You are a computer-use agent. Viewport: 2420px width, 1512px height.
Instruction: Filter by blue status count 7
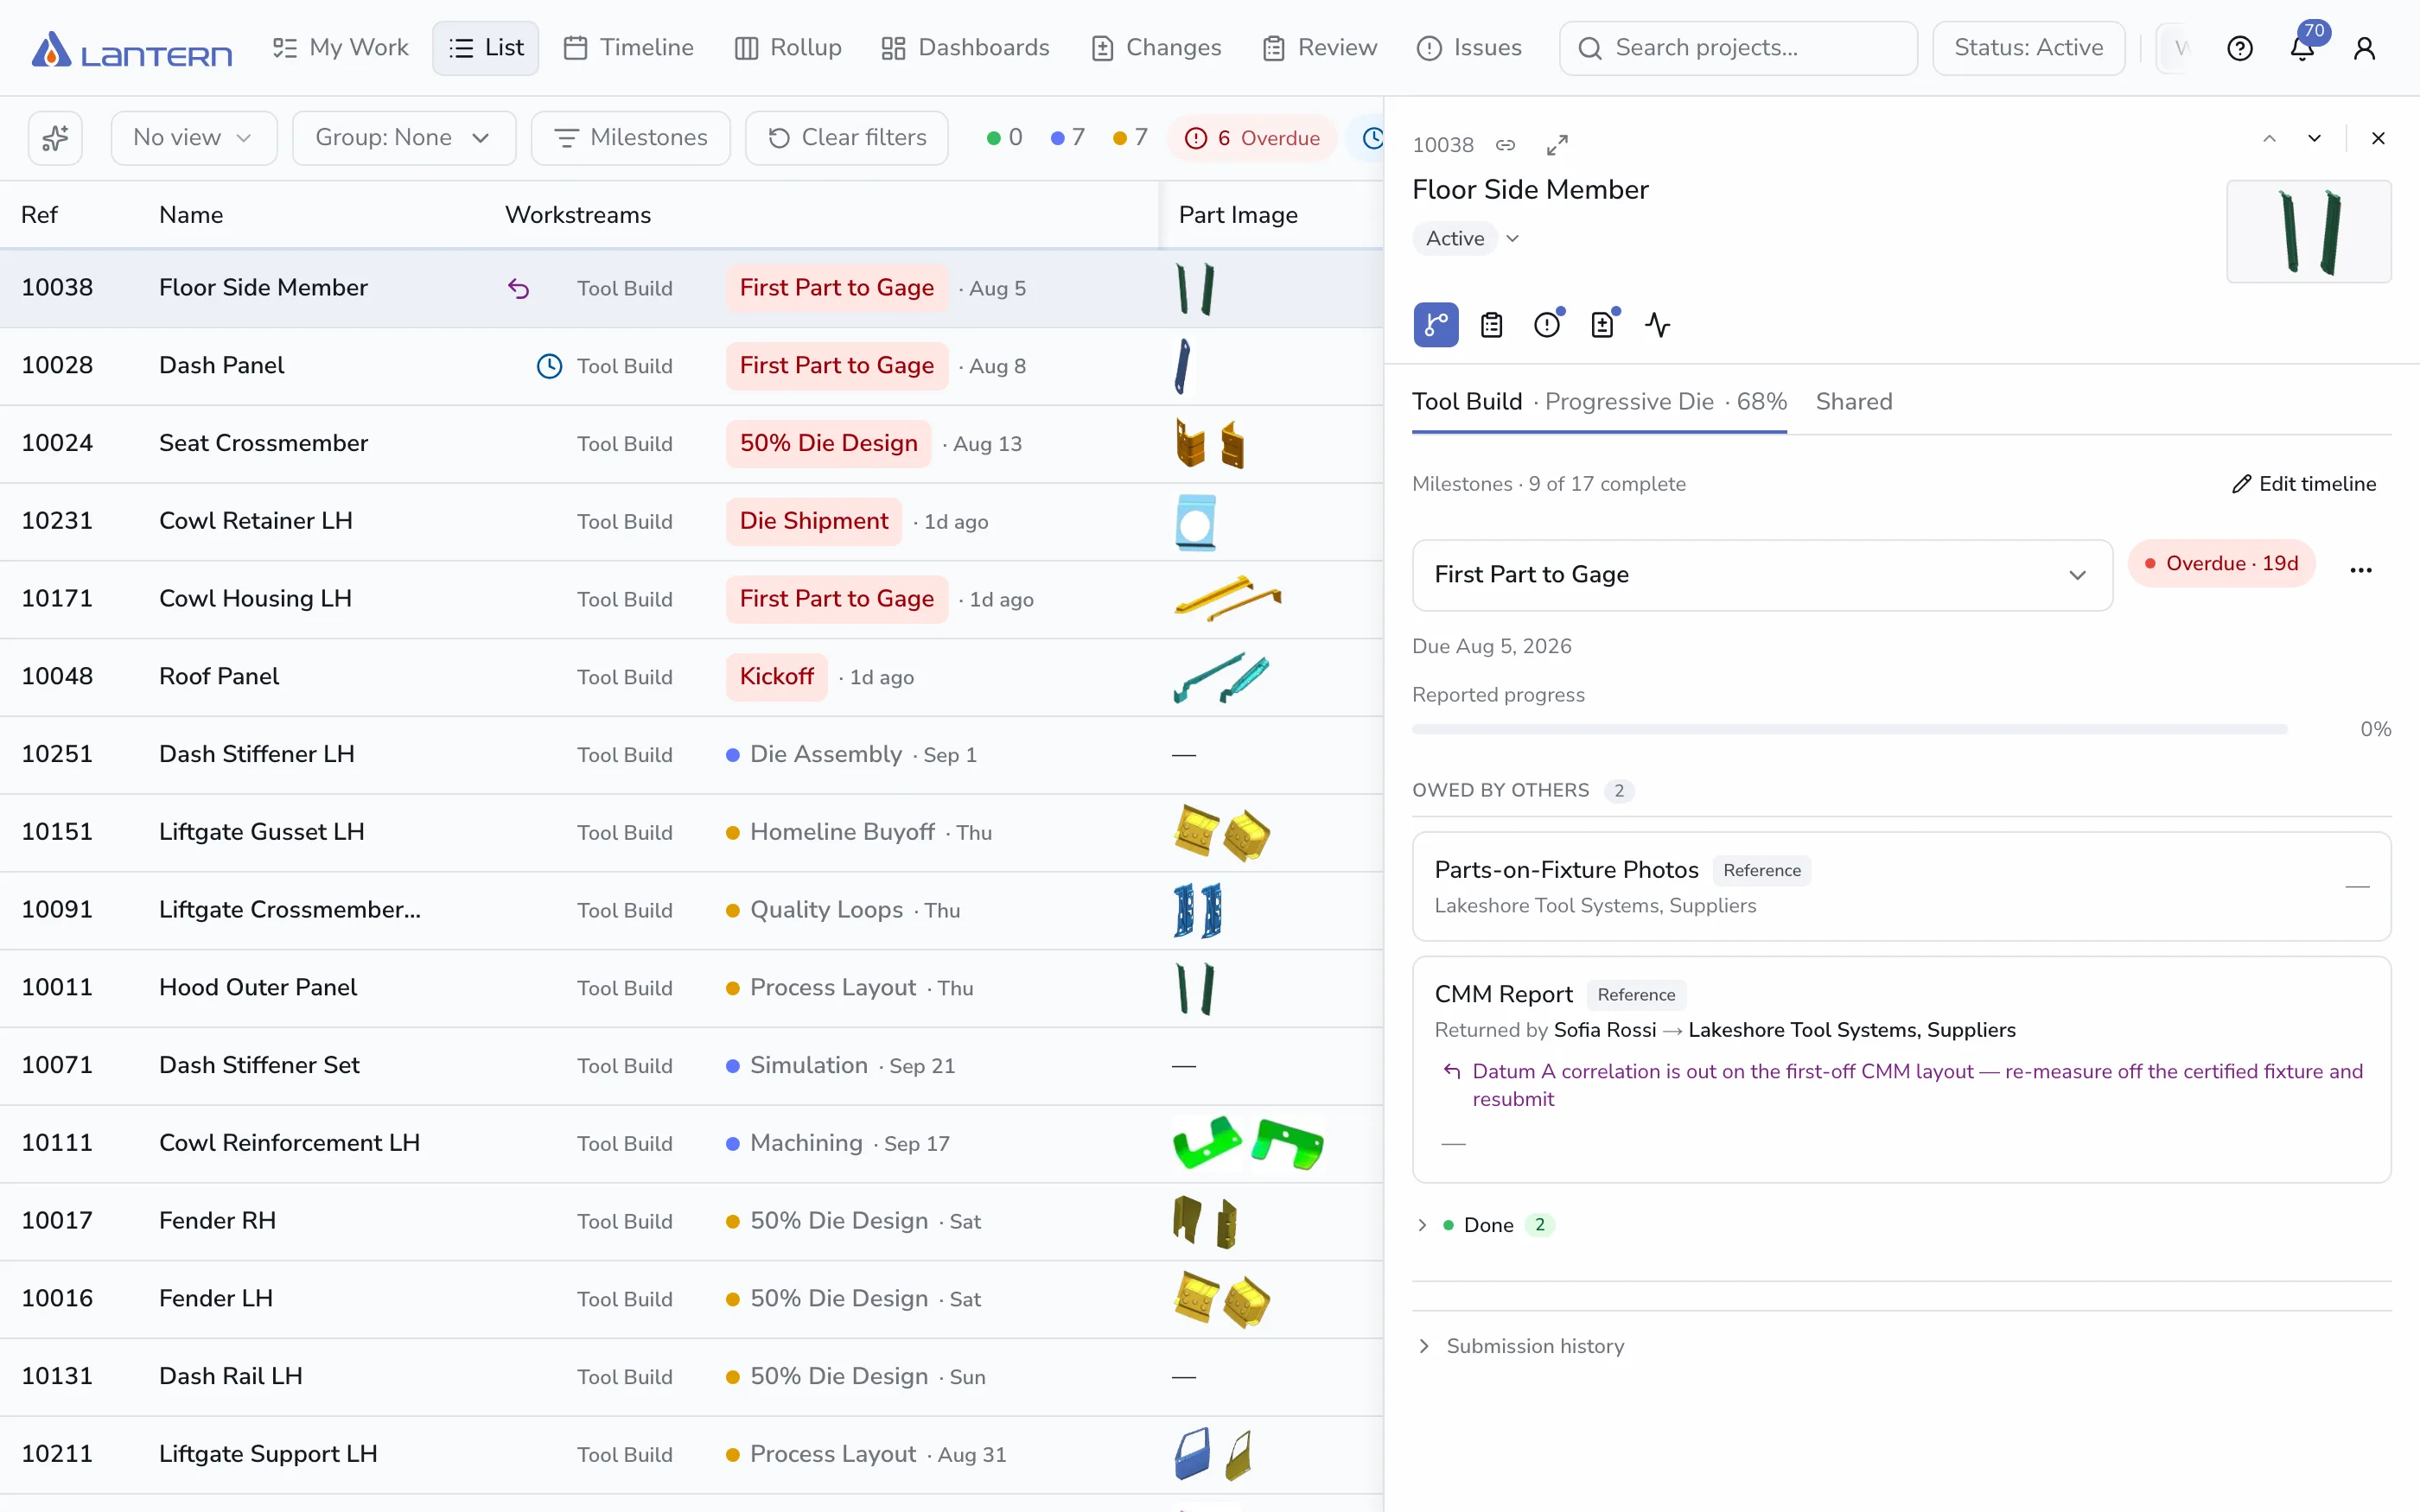[x=1068, y=138]
